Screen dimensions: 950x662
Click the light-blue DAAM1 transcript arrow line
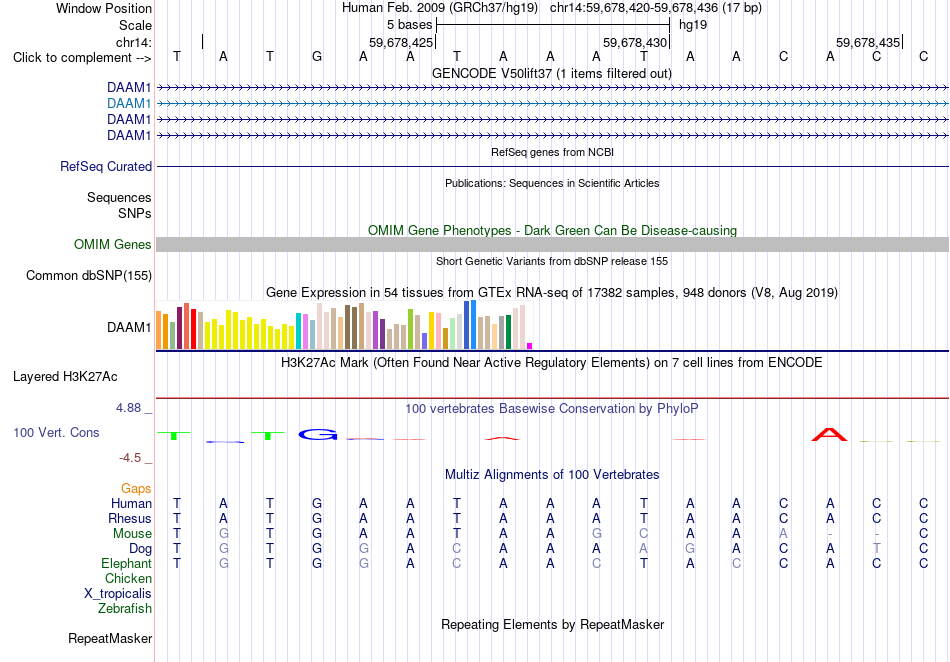[x=552, y=104]
